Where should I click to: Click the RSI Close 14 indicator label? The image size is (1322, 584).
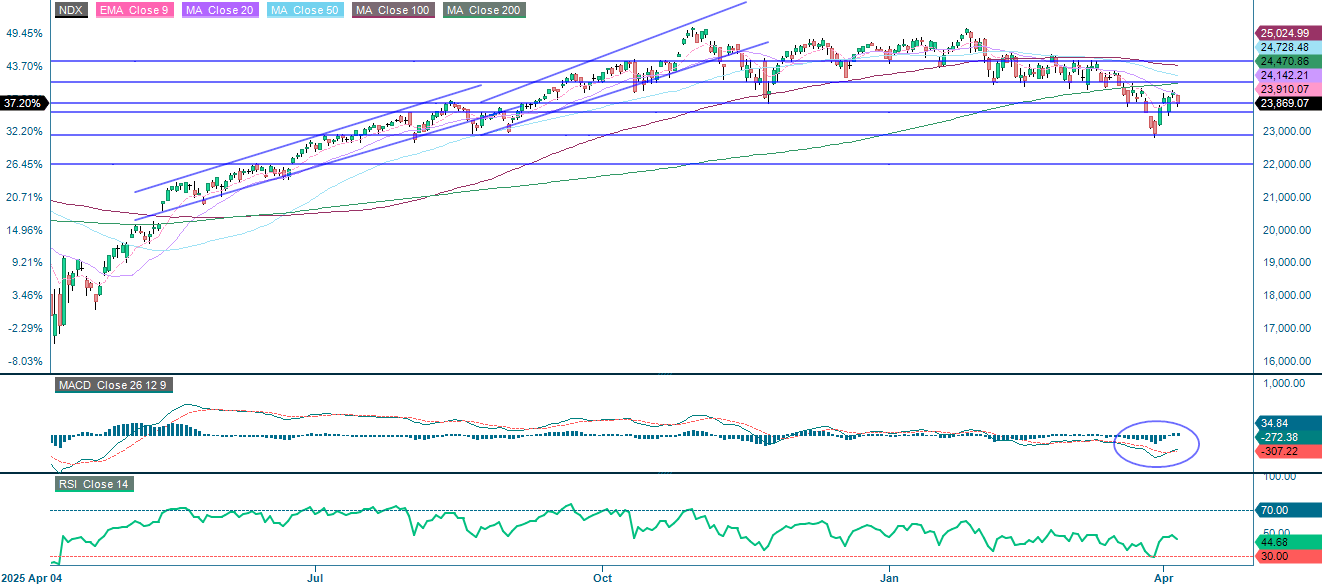[x=94, y=482]
